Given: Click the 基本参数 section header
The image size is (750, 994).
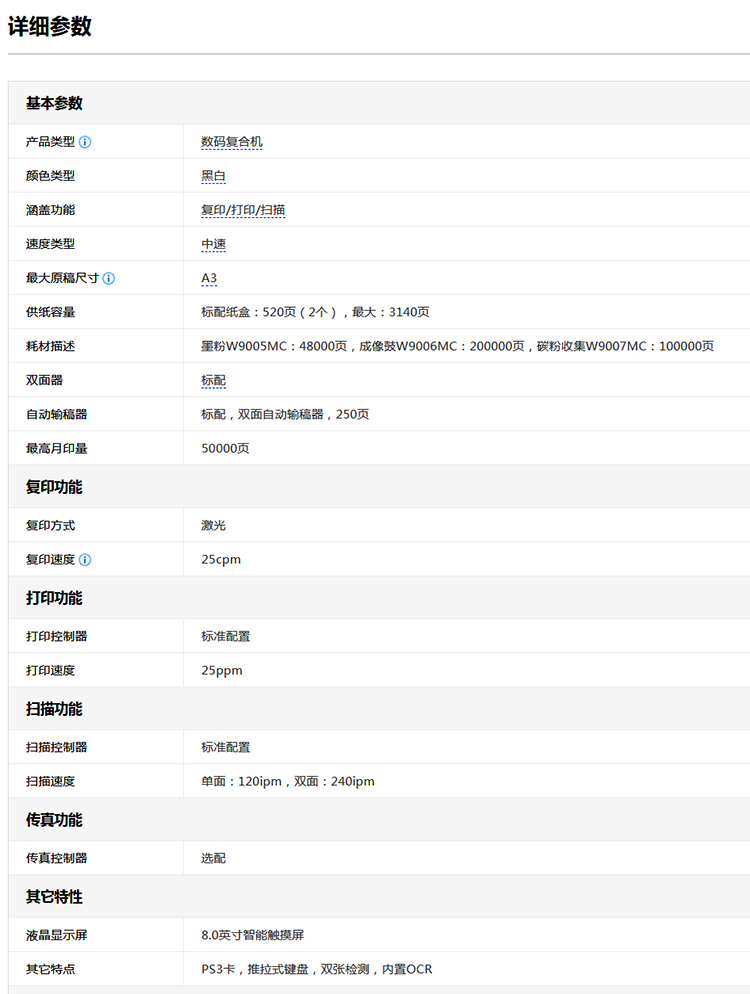Looking at the screenshot, I should click(x=54, y=103).
